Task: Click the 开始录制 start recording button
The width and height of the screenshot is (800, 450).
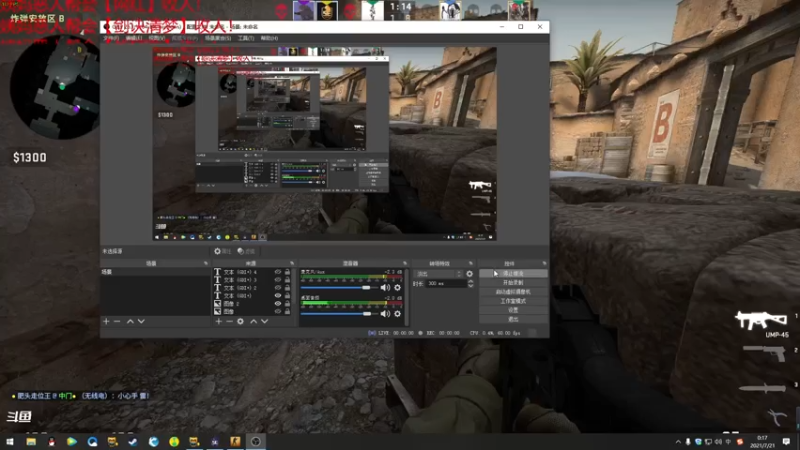Action: tap(513, 283)
